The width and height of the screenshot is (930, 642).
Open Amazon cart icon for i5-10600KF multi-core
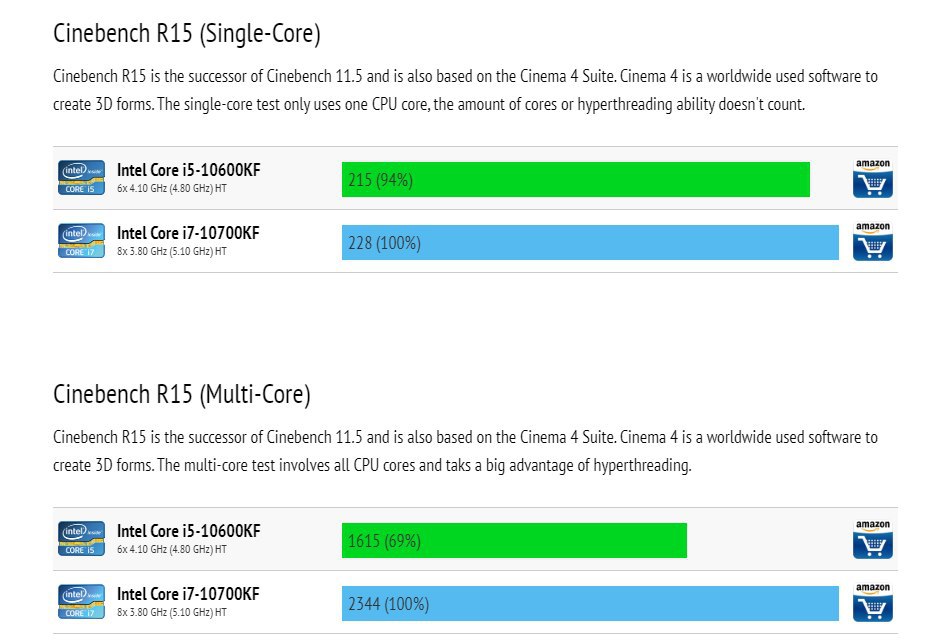coord(872,540)
